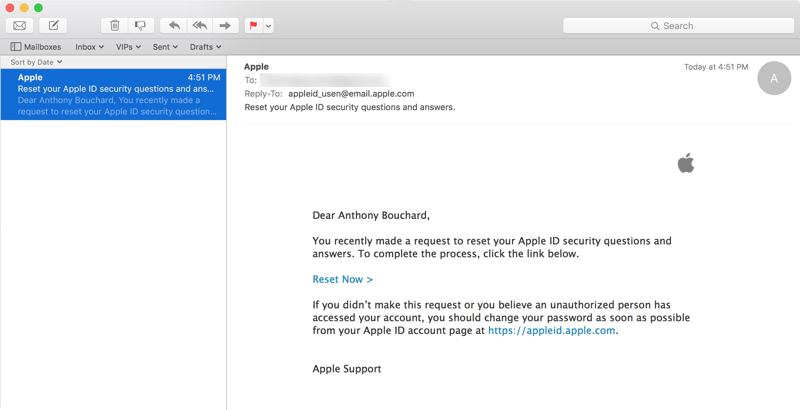The image size is (800, 410).
Task: Open the https://appleid.apple.com link
Action: [x=552, y=330]
